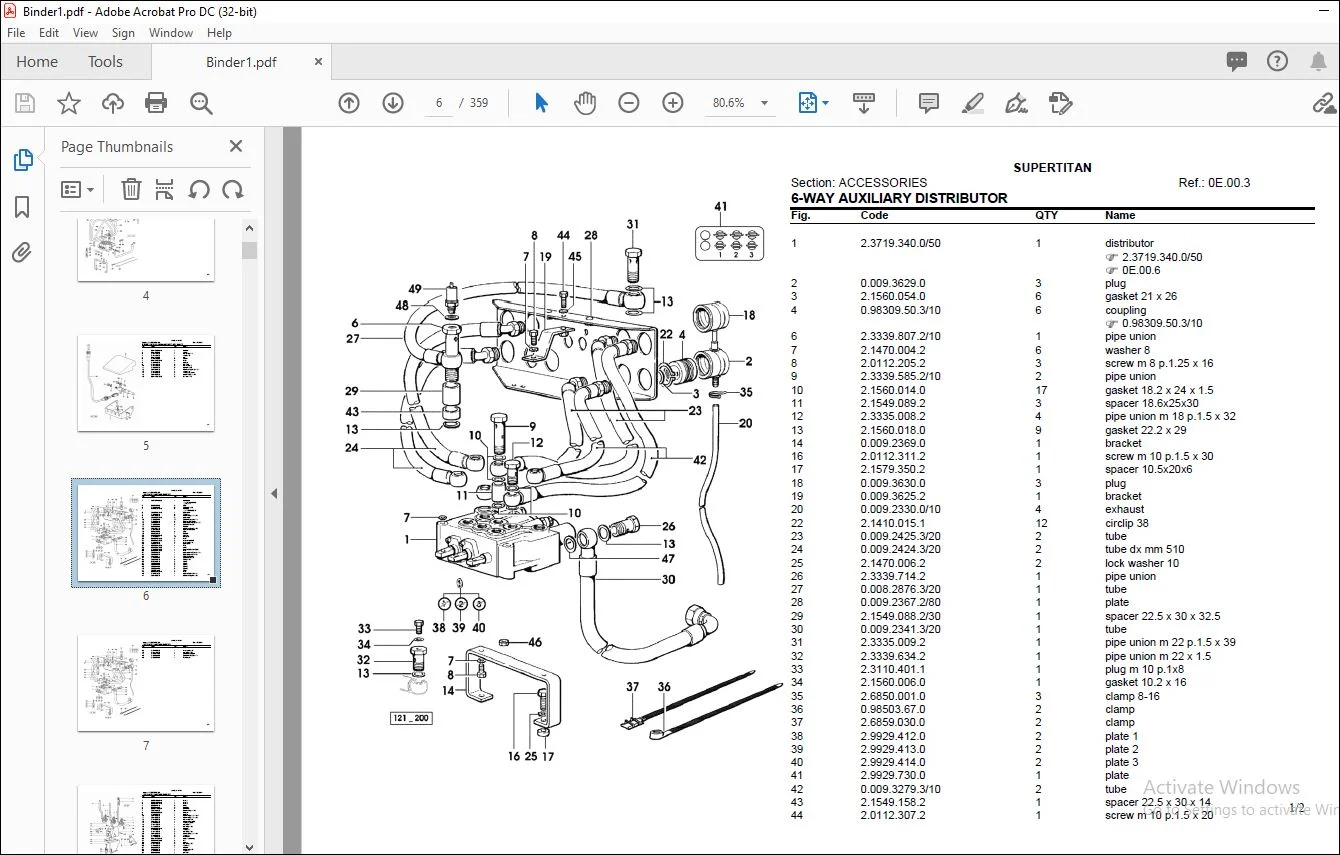
Task: Rotate page clockwise
Action: coord(233,189)
